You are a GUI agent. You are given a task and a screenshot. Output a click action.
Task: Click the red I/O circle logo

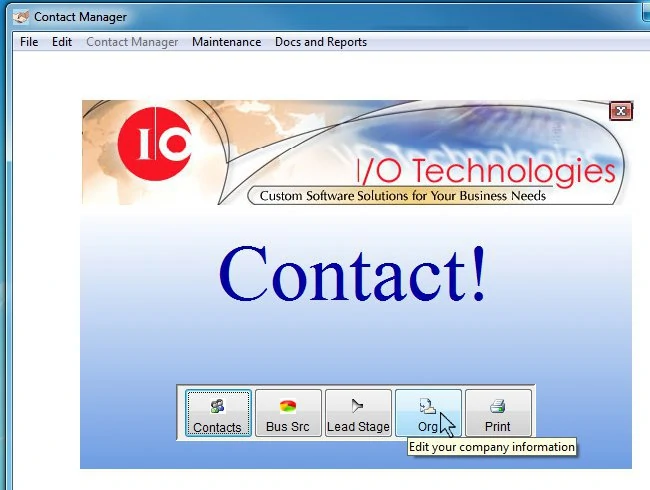(x=155, y=143)
